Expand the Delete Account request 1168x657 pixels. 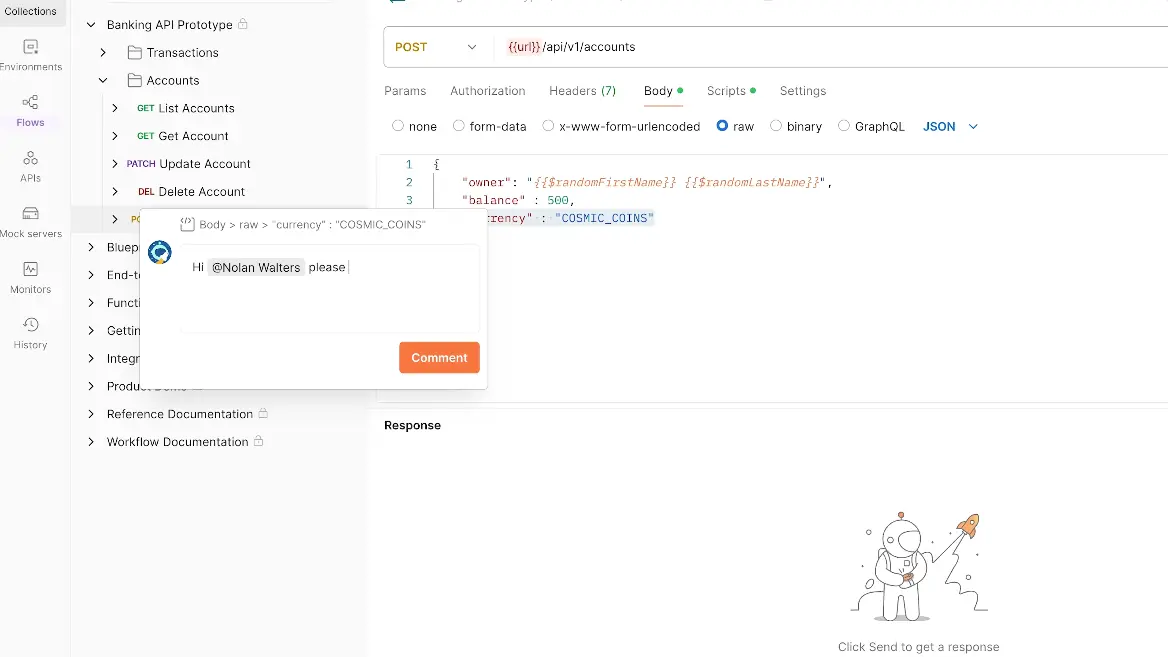115,191
